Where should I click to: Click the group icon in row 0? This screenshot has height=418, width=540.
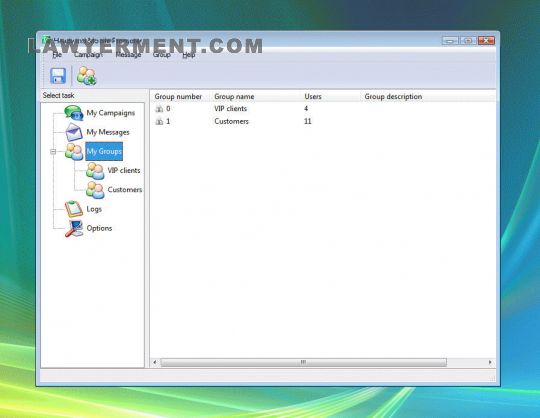(x=159, y=109)
